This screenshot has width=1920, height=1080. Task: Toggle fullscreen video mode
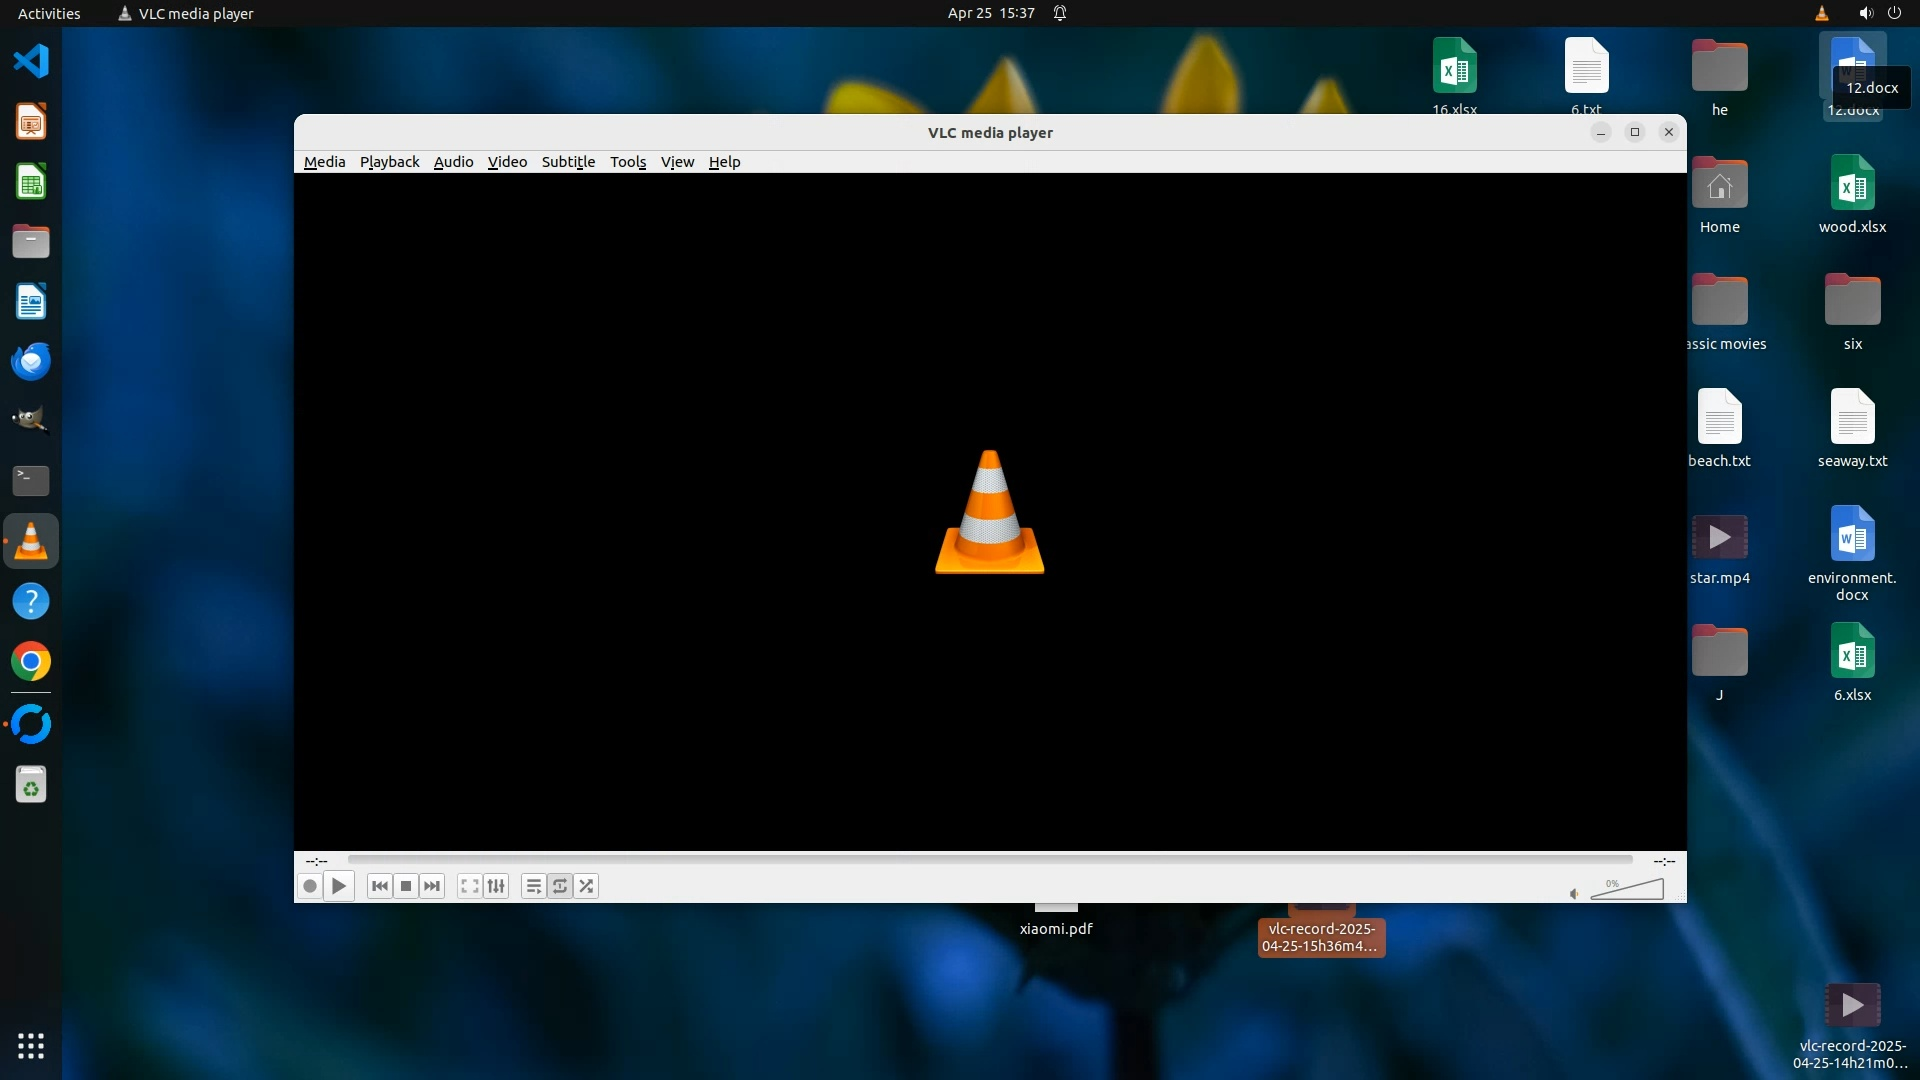(469, 886)
